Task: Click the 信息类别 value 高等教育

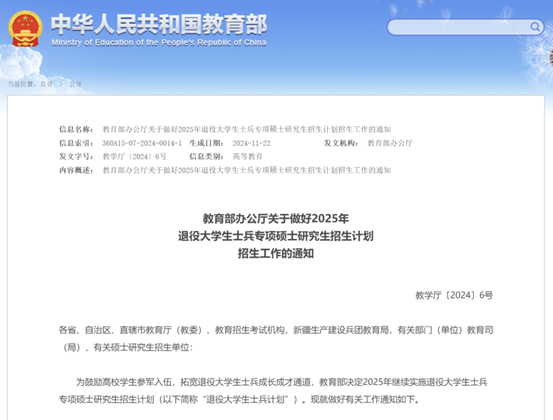Action: coord(247,157)
